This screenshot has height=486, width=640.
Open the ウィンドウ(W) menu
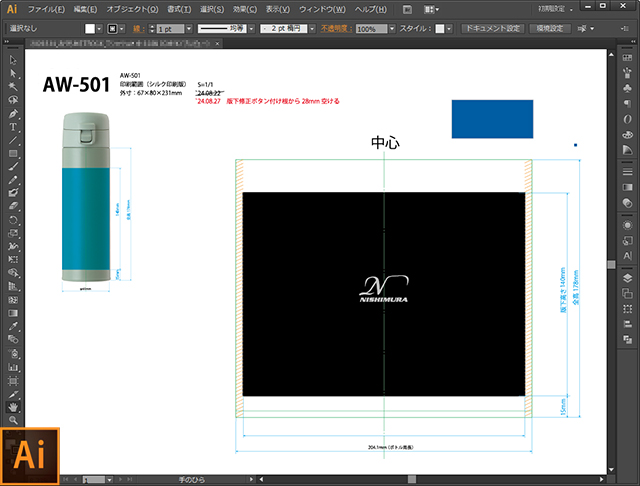tap(322, 9)
